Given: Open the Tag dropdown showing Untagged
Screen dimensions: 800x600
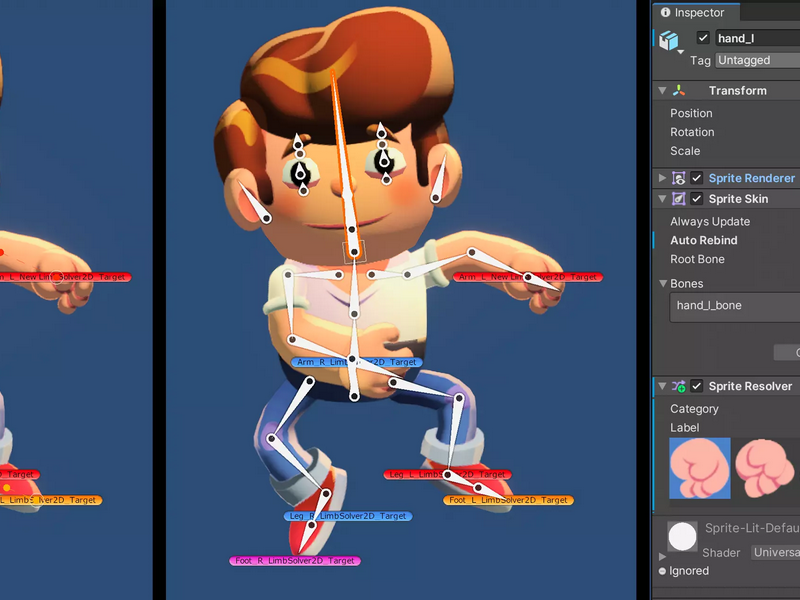Looking at the screenshot, I should point(757,60).
